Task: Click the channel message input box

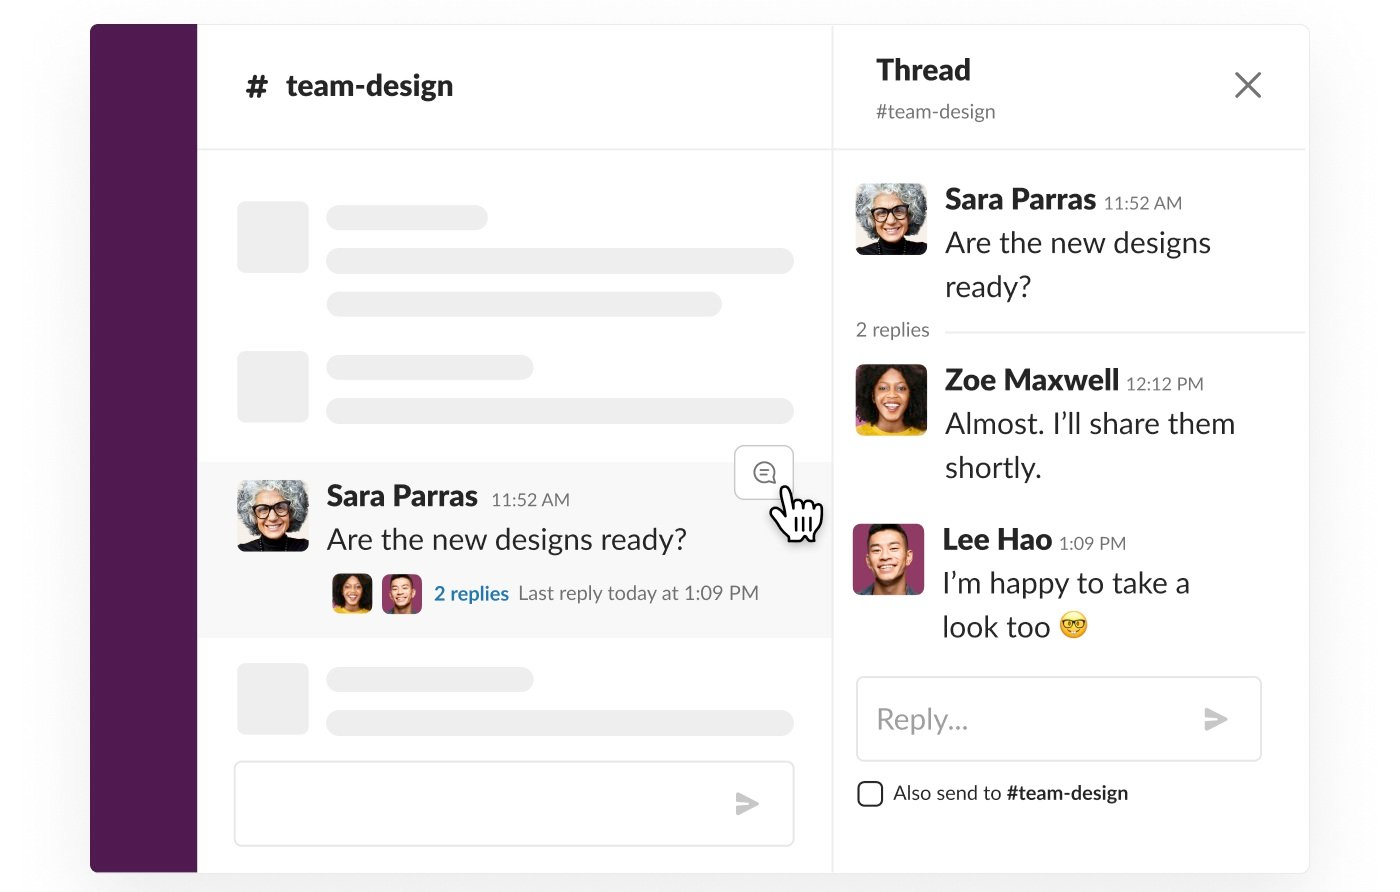Action: pyautogui.click(x=514, y=804)
